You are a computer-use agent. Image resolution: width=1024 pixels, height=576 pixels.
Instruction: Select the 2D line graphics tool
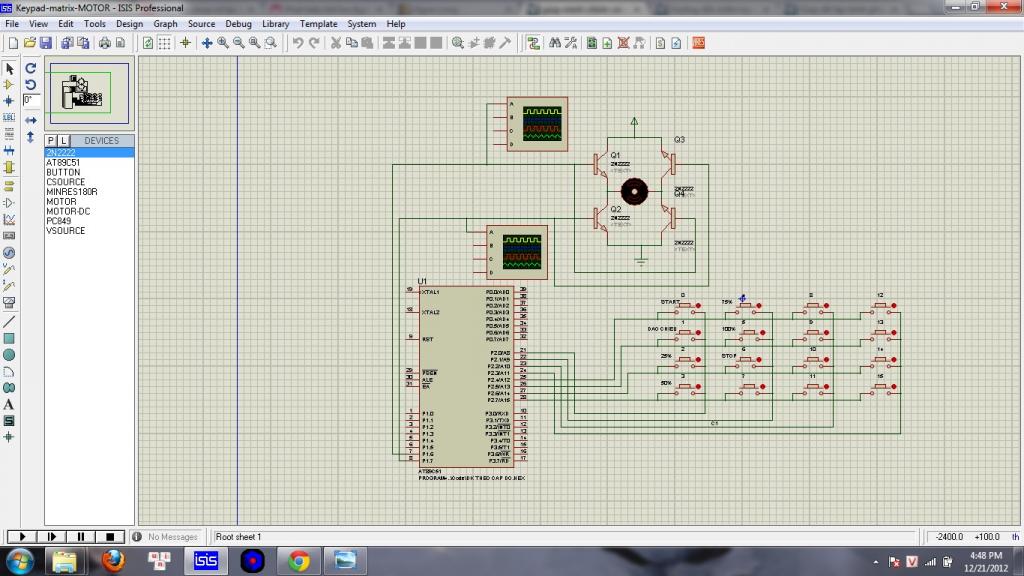point(9,322)
